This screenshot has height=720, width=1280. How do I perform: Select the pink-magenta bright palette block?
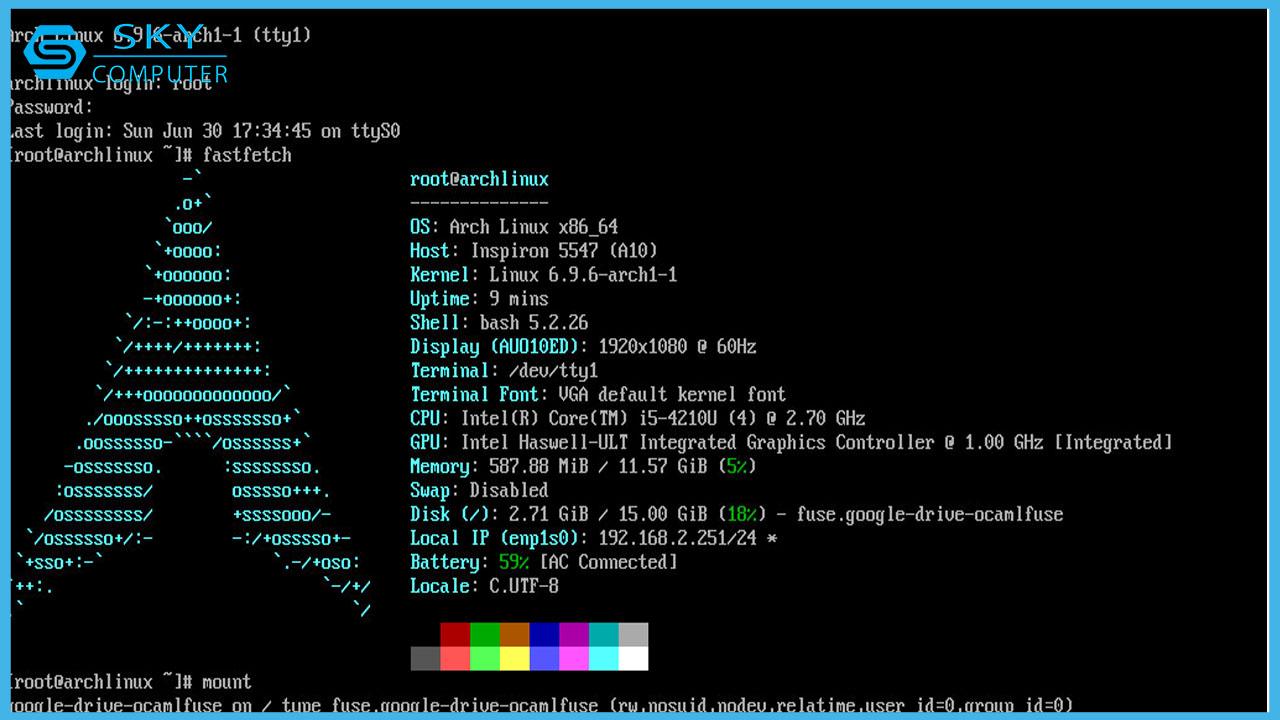[x=574, y=659]
